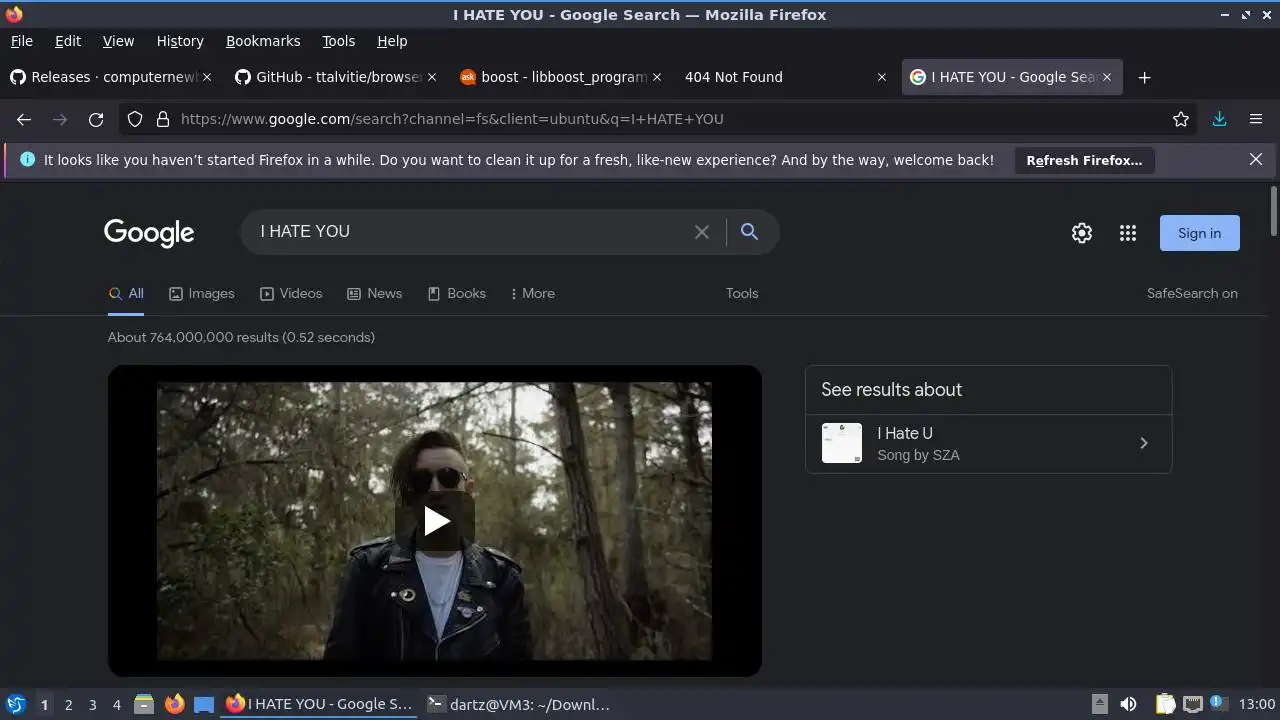The height and width of the screenshot is (720, 1280).
Task: Switch to workspace 3
Action: pos(92,704)
